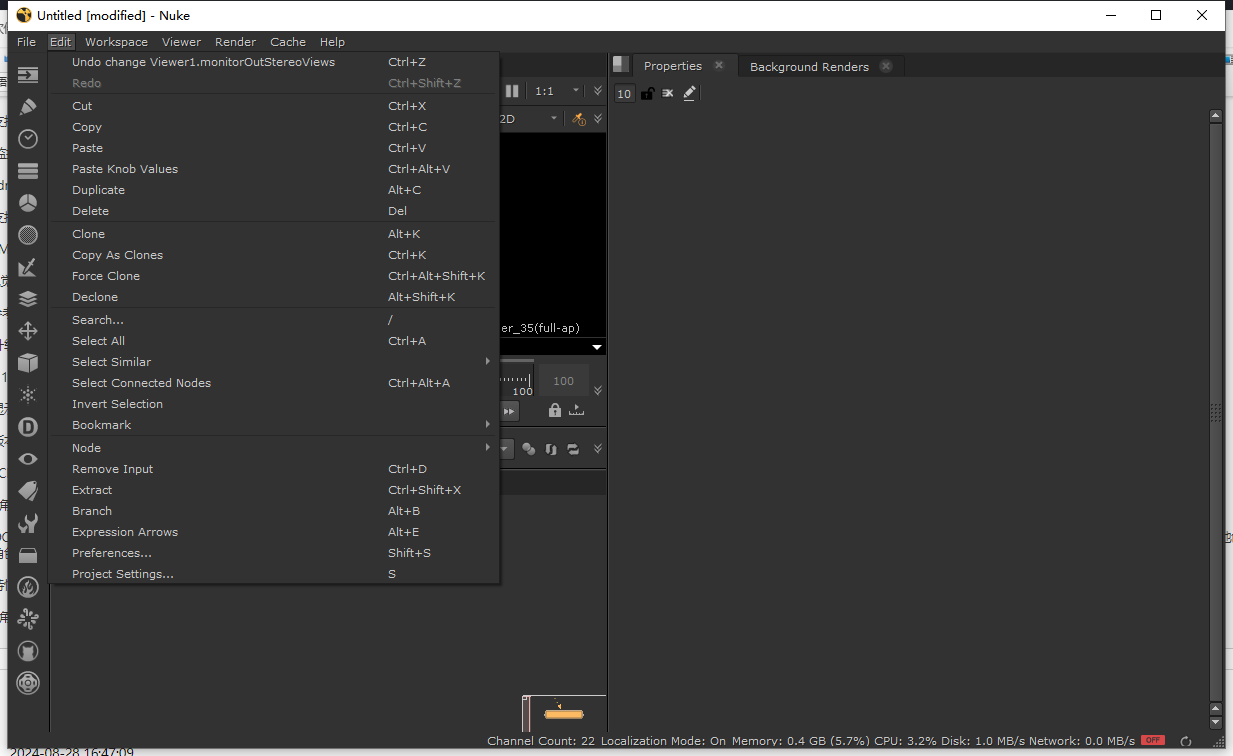Open the 1:1 zoom dropdown
The image size is (1233, 756).
[557, 91]
